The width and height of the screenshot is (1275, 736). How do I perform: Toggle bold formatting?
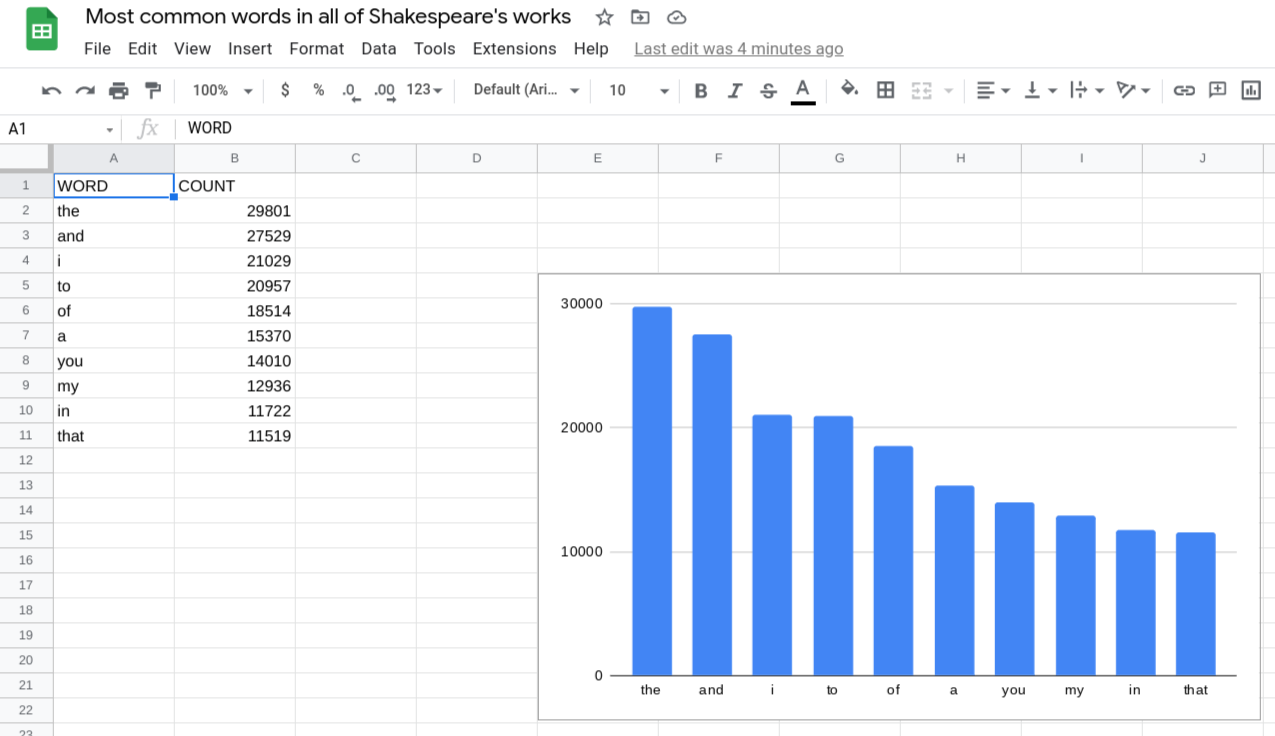pos(700,90)
